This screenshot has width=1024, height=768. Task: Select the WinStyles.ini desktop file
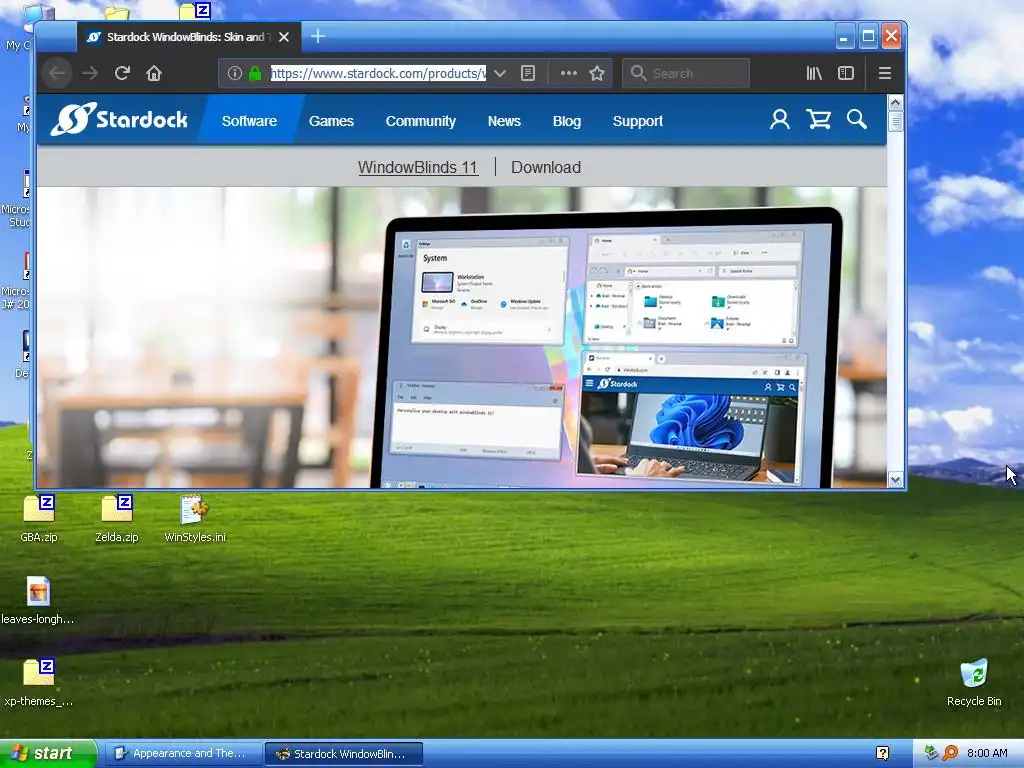pos(195,519)
